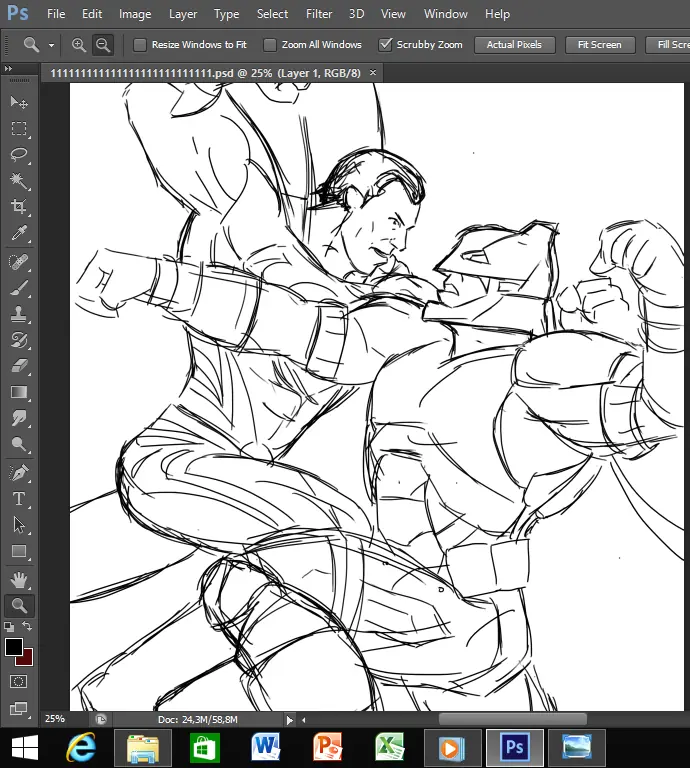The width and height of the screenshot is (690, 768).
Task: Open the Help menu
Action: point(498,14)
